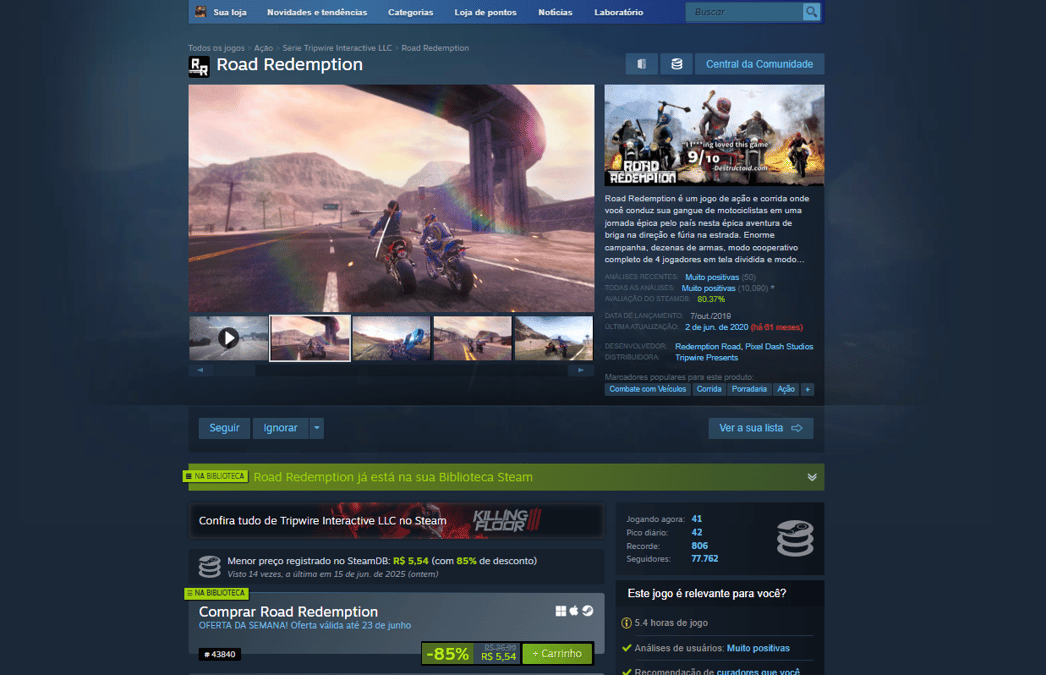Click the Ignorar button
1046x675 pixels.
click(x=280, y=428)
